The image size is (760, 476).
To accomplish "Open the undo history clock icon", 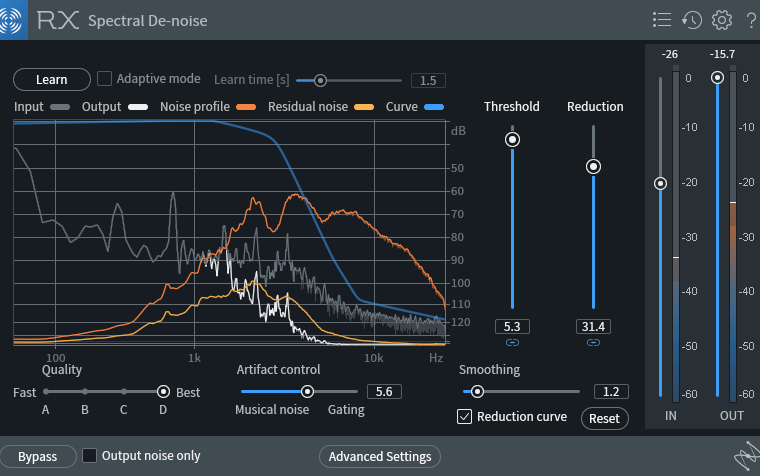I will [x=692, y=20].
